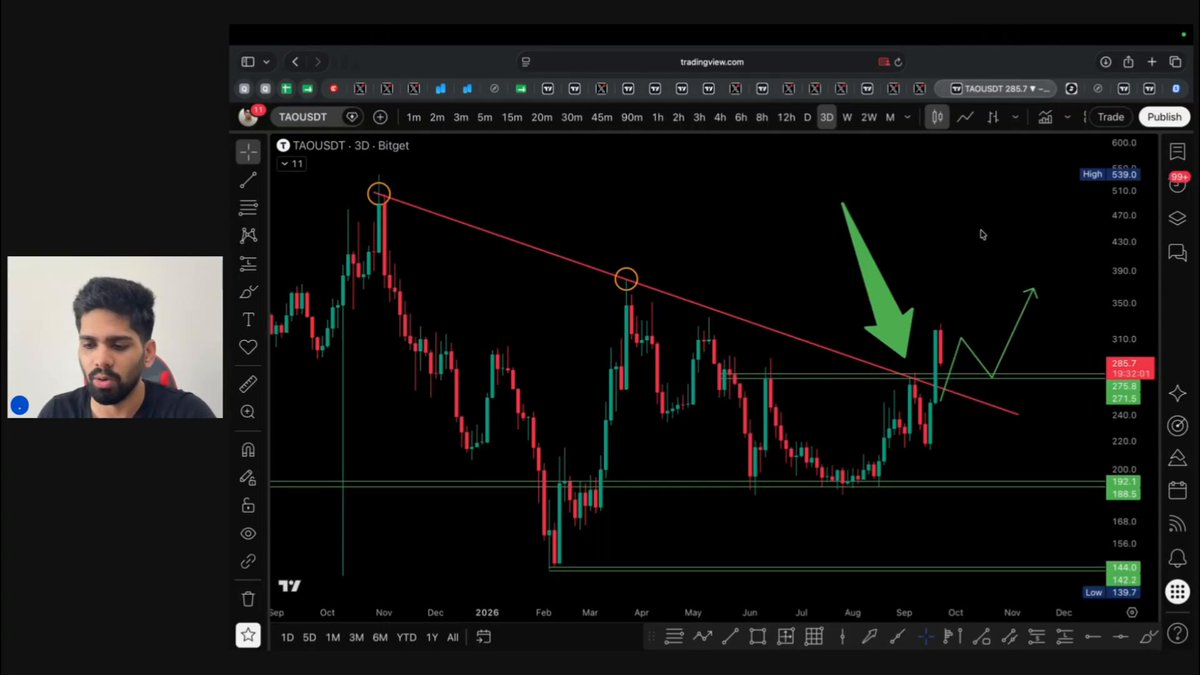
Task: Open the TAOUSDT symbol search
Action: [303, 117]
